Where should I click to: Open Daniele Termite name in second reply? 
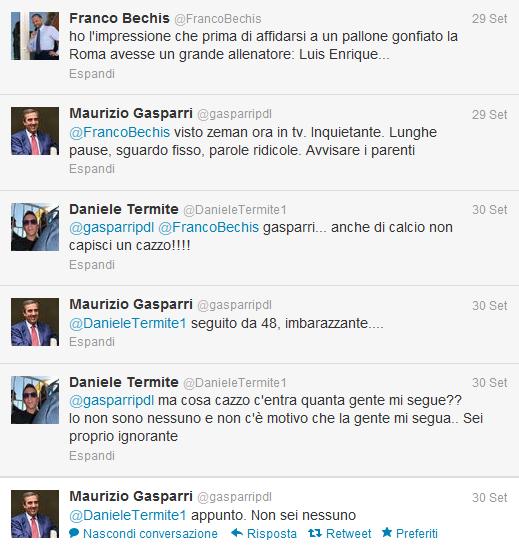pos(124,382)
